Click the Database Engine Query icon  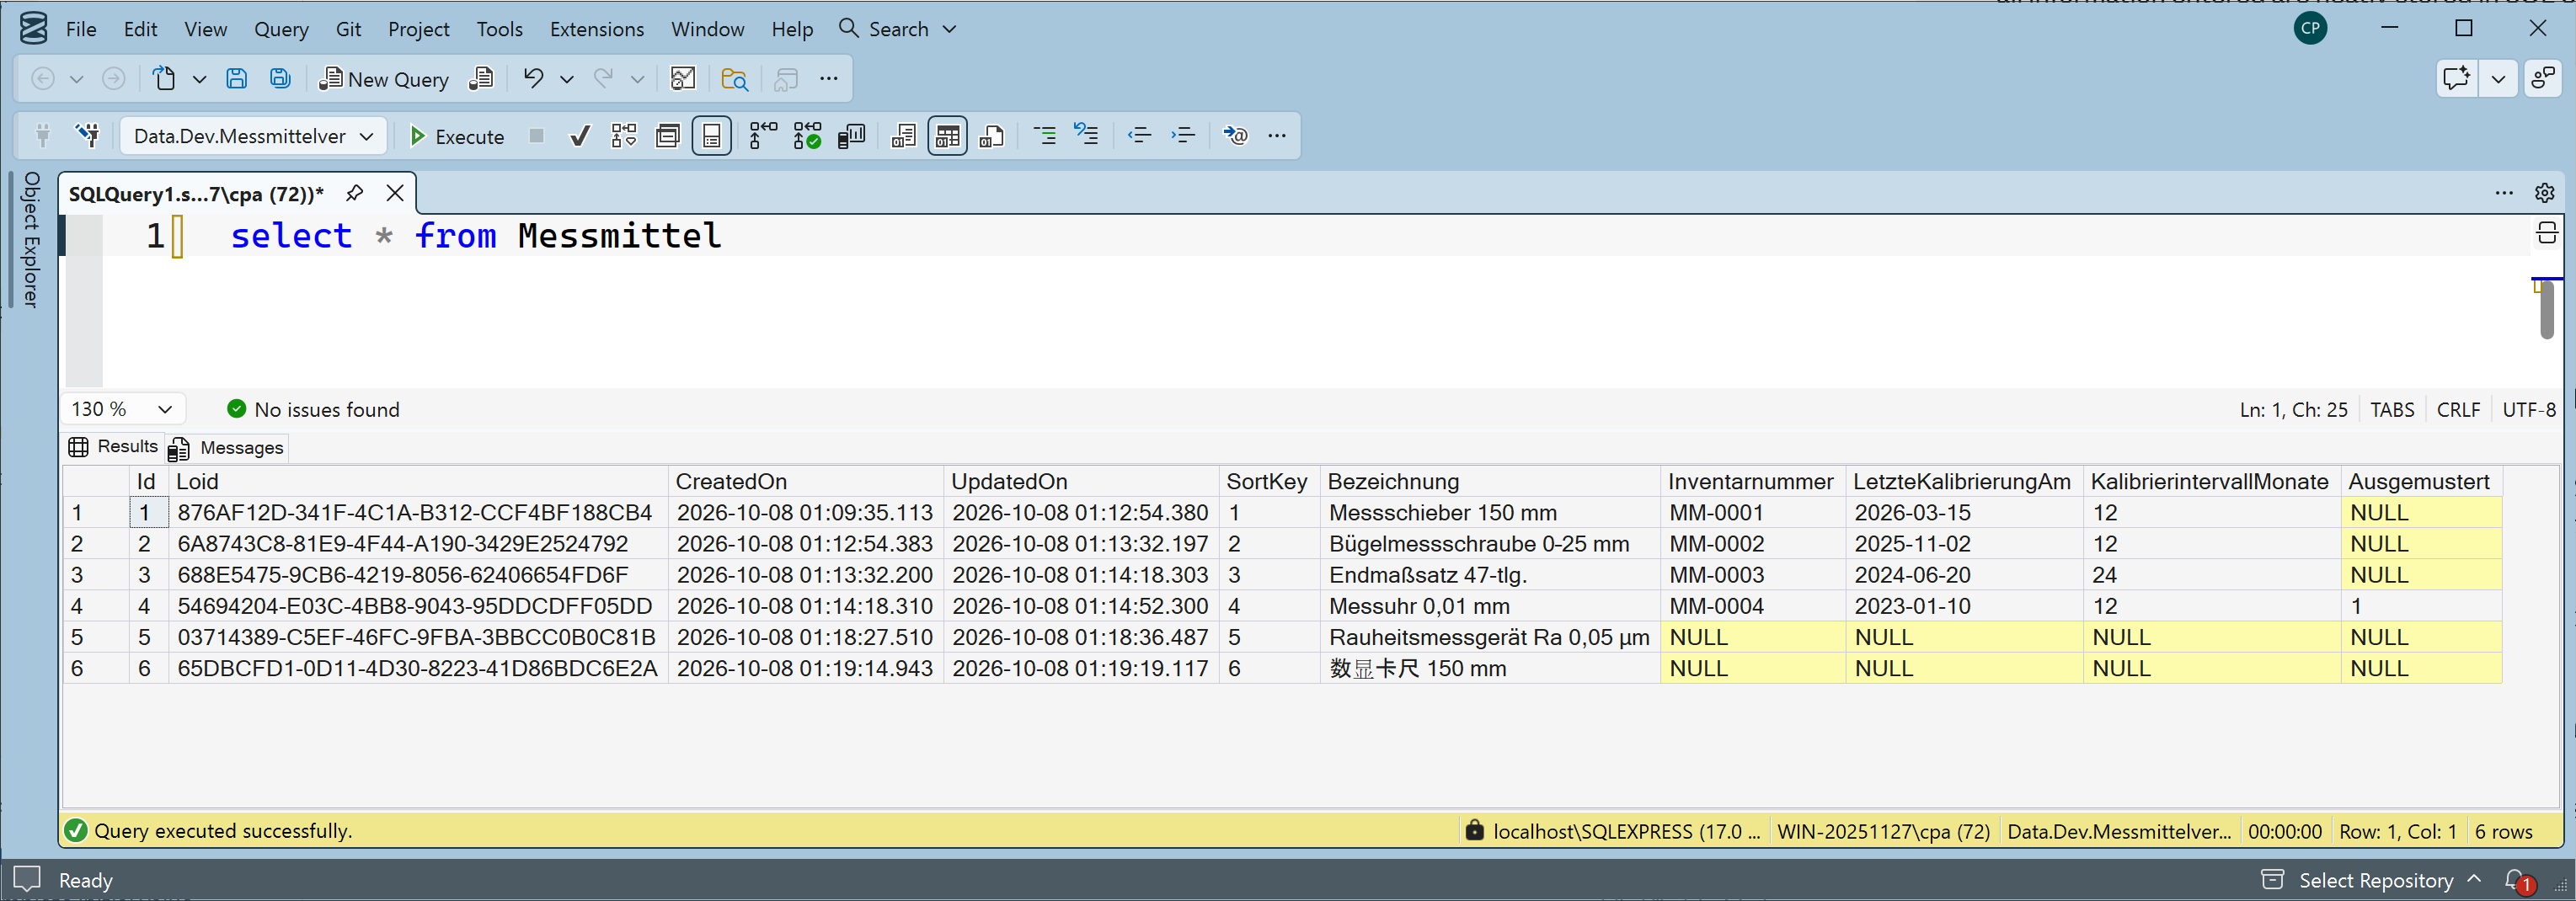(481, 79)
